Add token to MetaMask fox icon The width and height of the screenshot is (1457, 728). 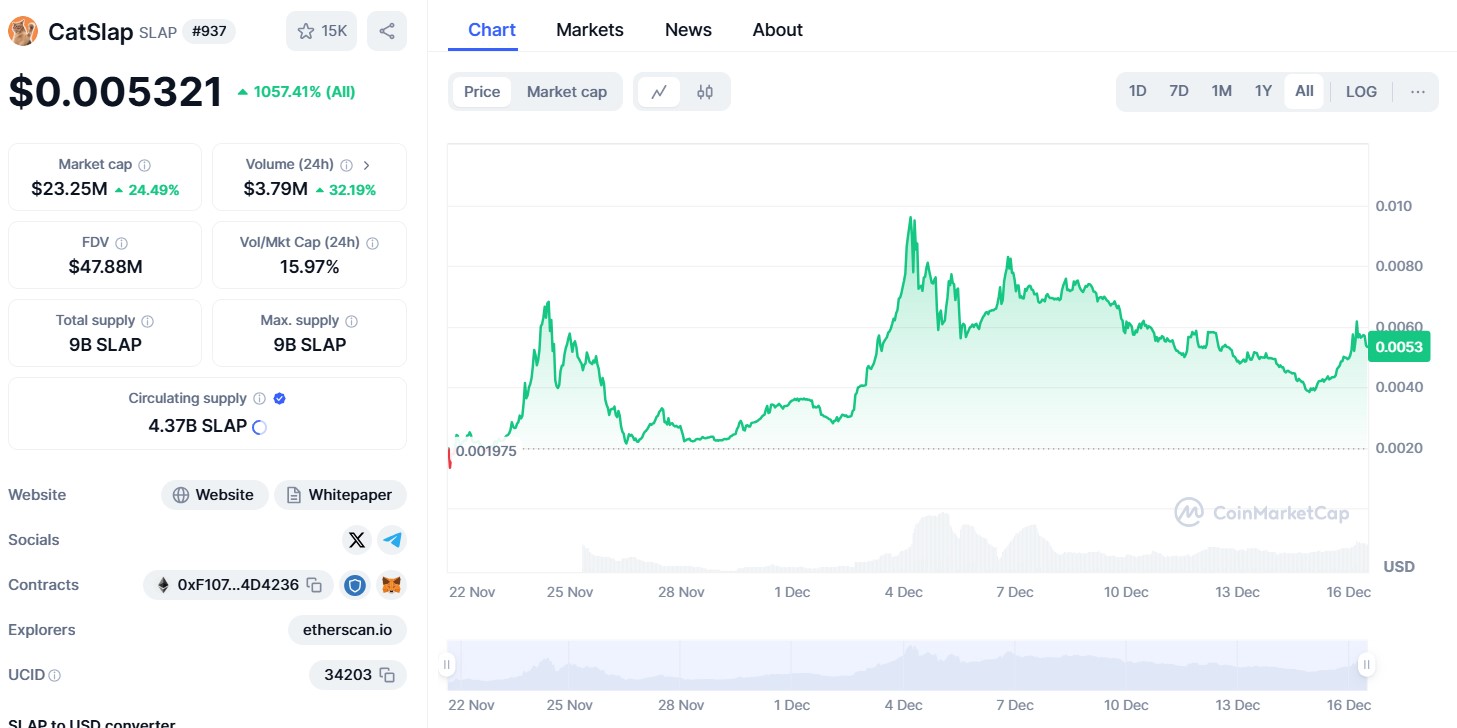[x=392, y=585]
